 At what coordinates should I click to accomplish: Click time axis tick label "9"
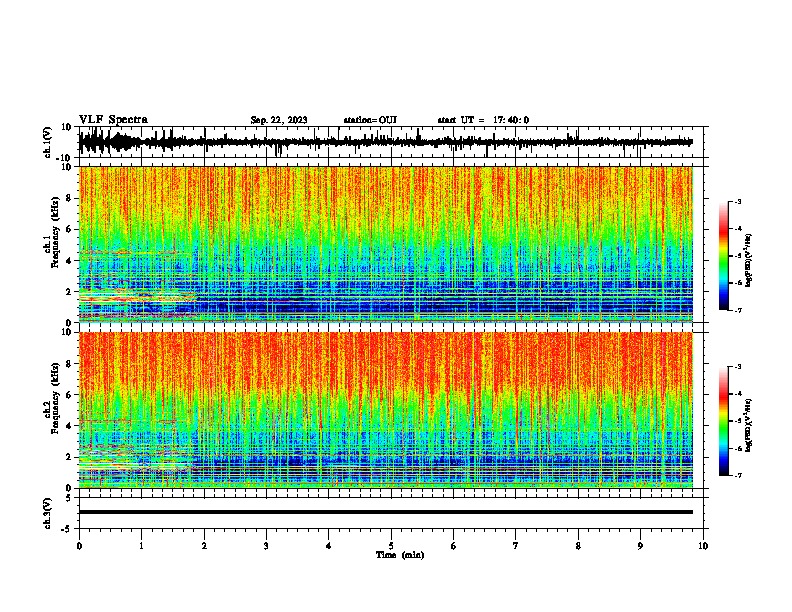coord(640,546)
